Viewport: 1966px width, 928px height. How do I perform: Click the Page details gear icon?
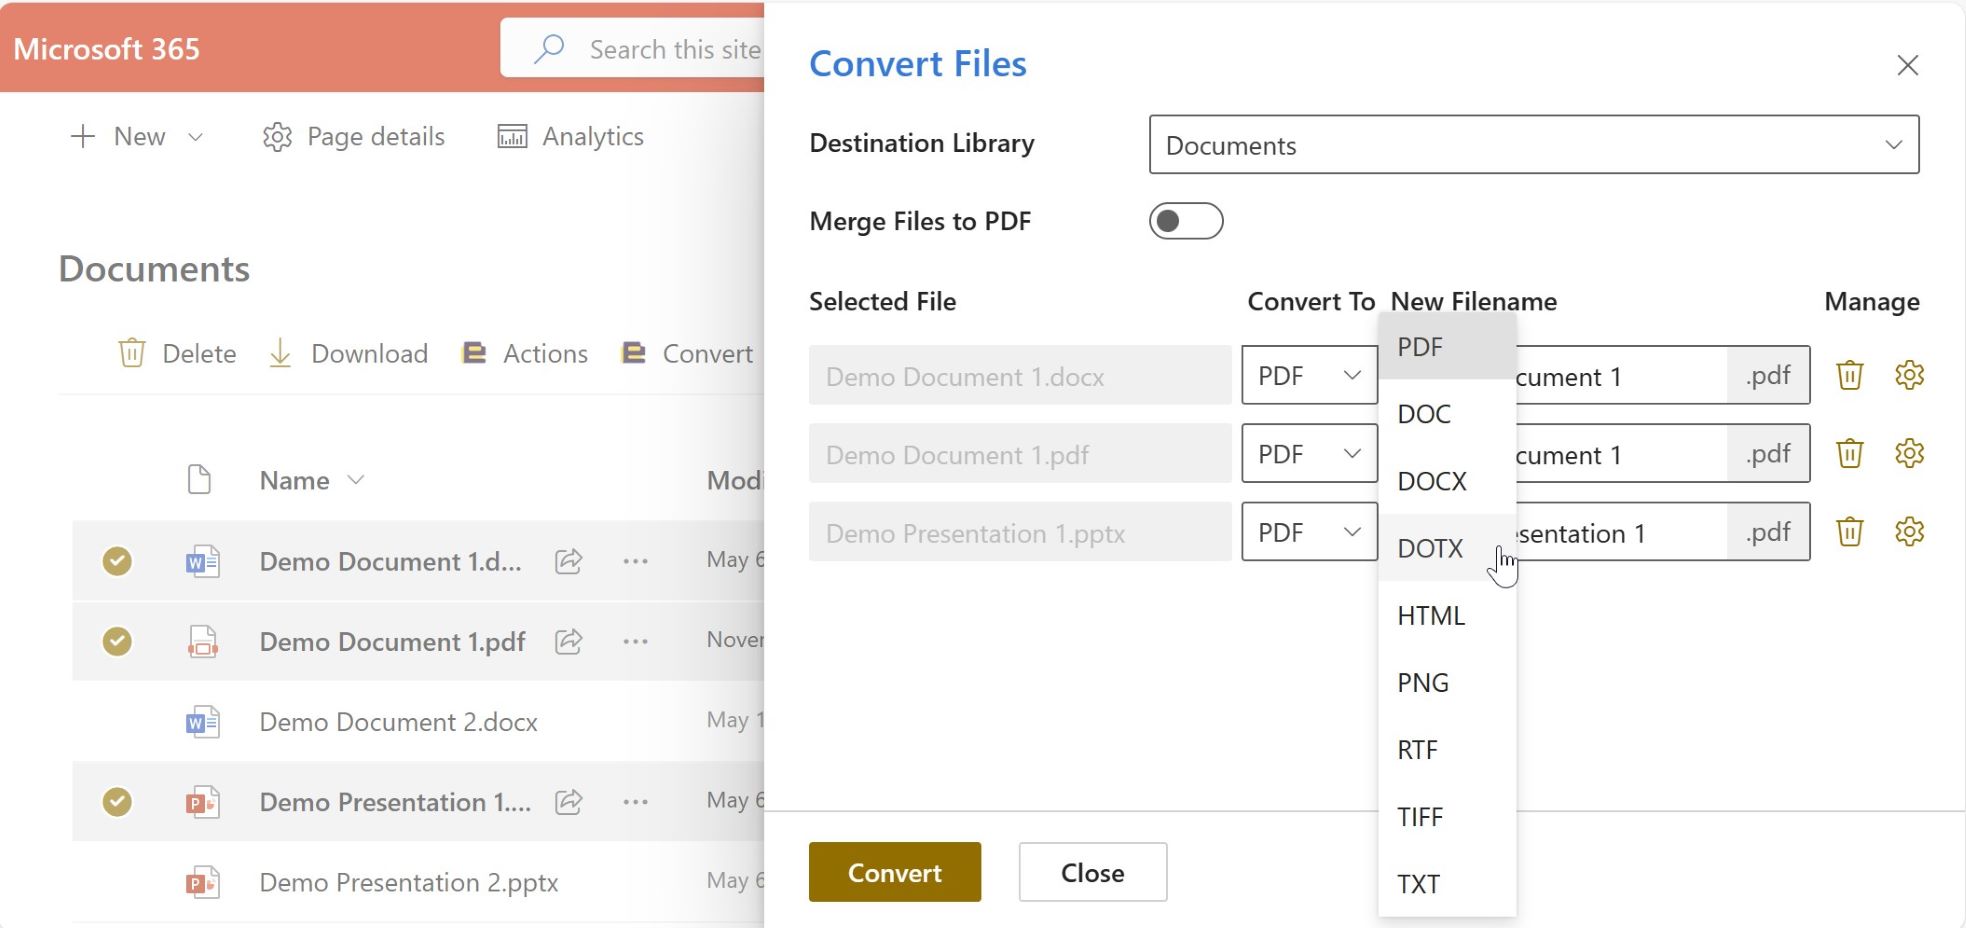coord(277,137)
